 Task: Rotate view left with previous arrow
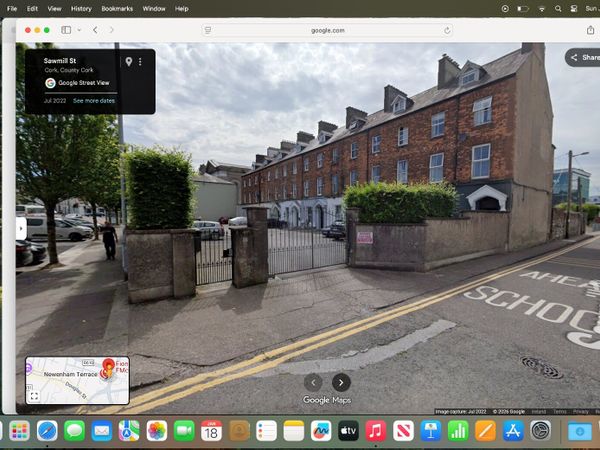point(314,382)
